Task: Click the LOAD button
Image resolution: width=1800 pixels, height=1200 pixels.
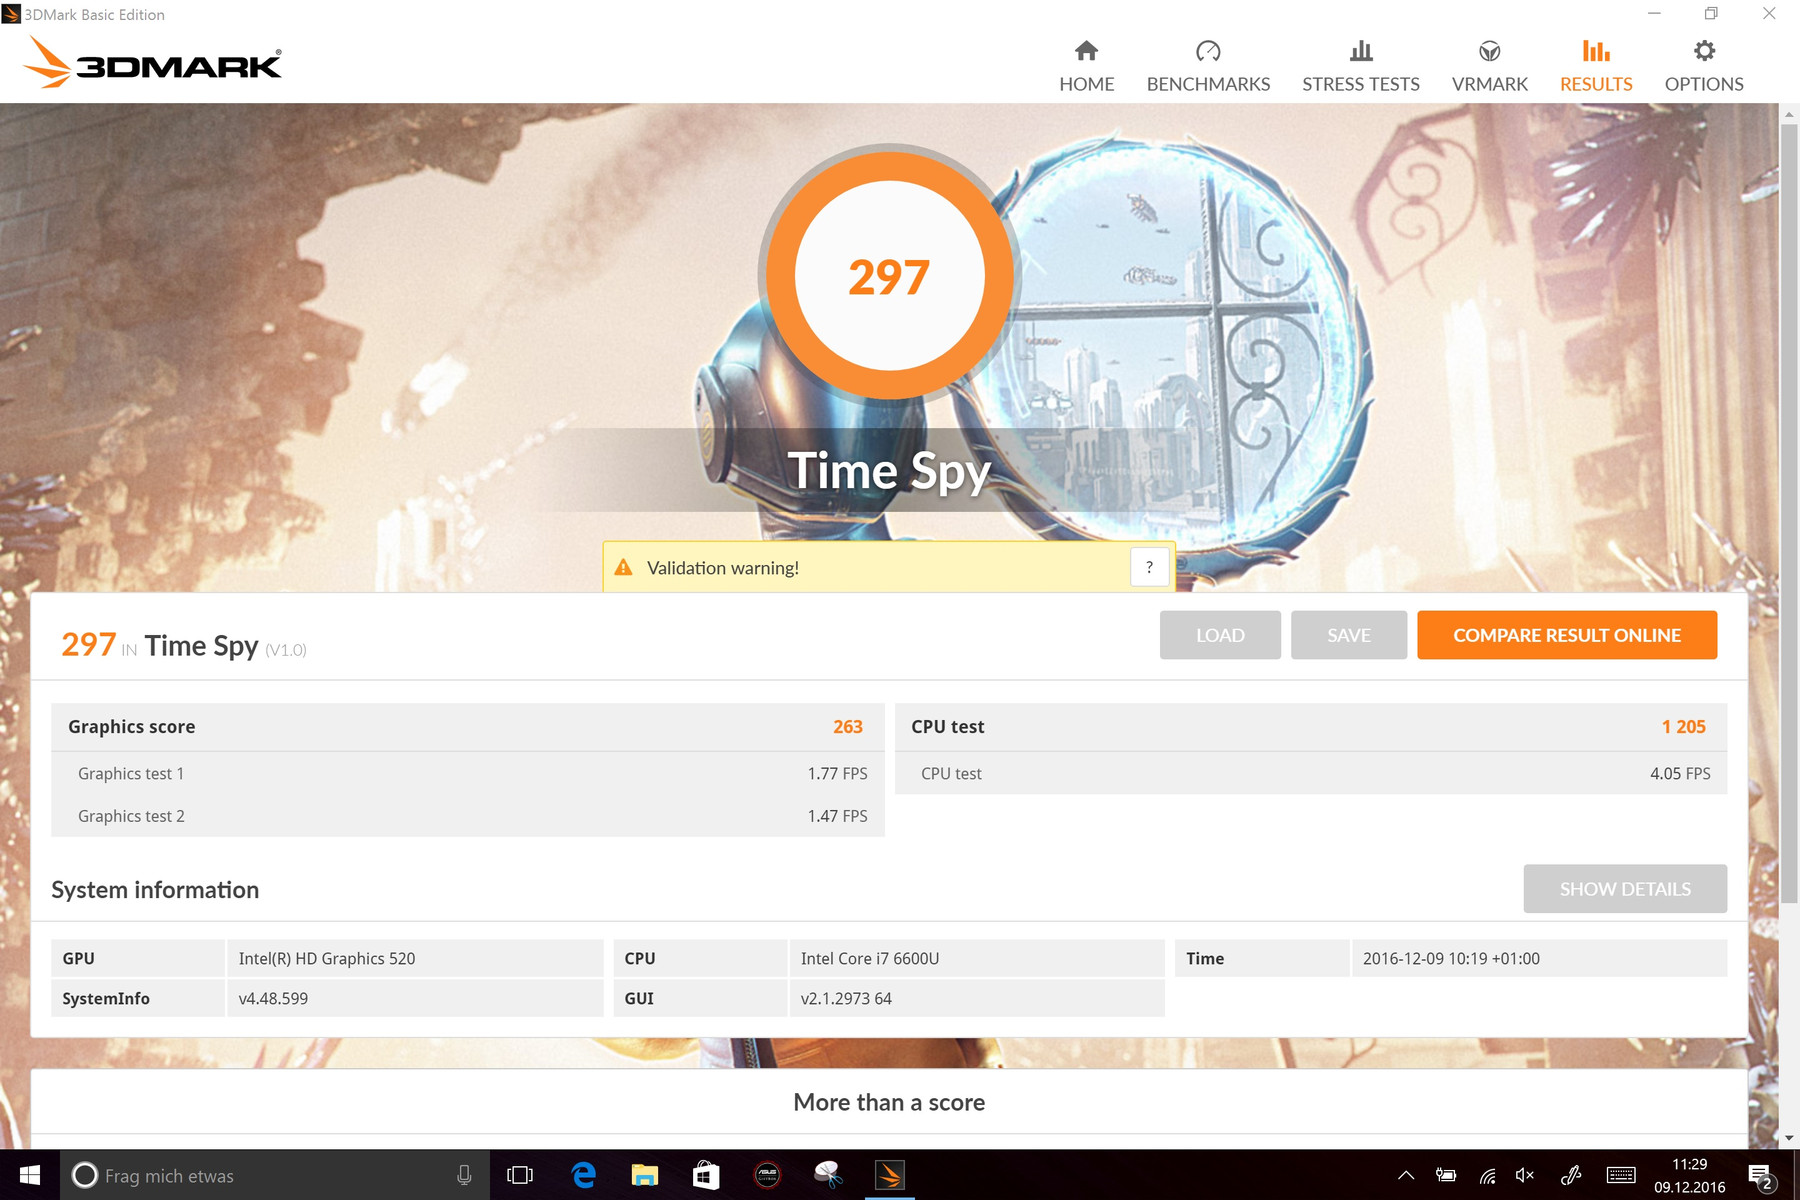Action: click(1220, 635)
